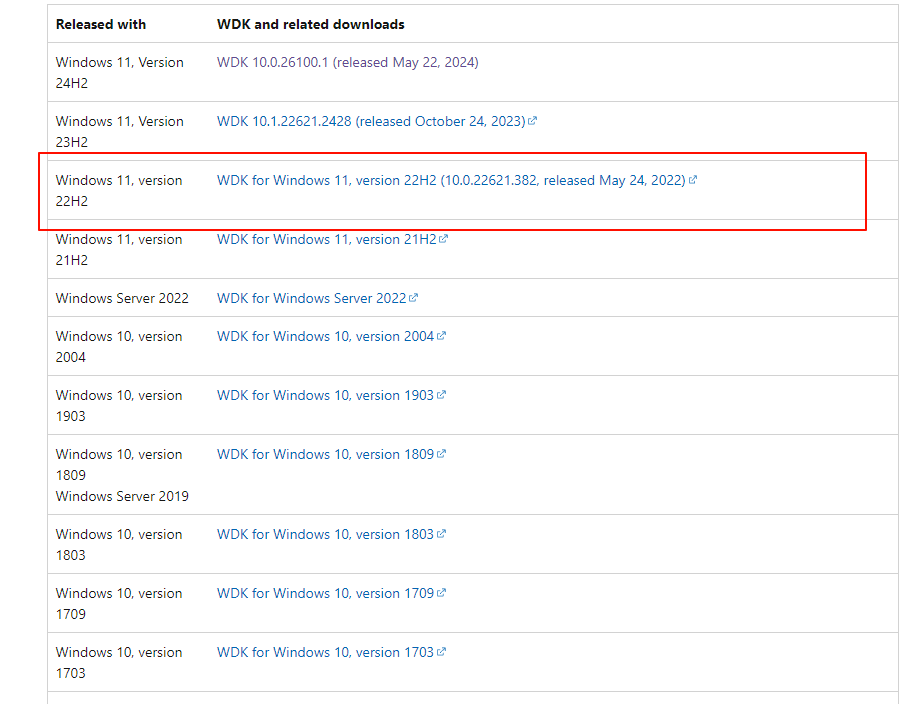Click external link icon beside the 22H2 WDK link
Viewport: 903px width, 704px height.
click(693, 180)
